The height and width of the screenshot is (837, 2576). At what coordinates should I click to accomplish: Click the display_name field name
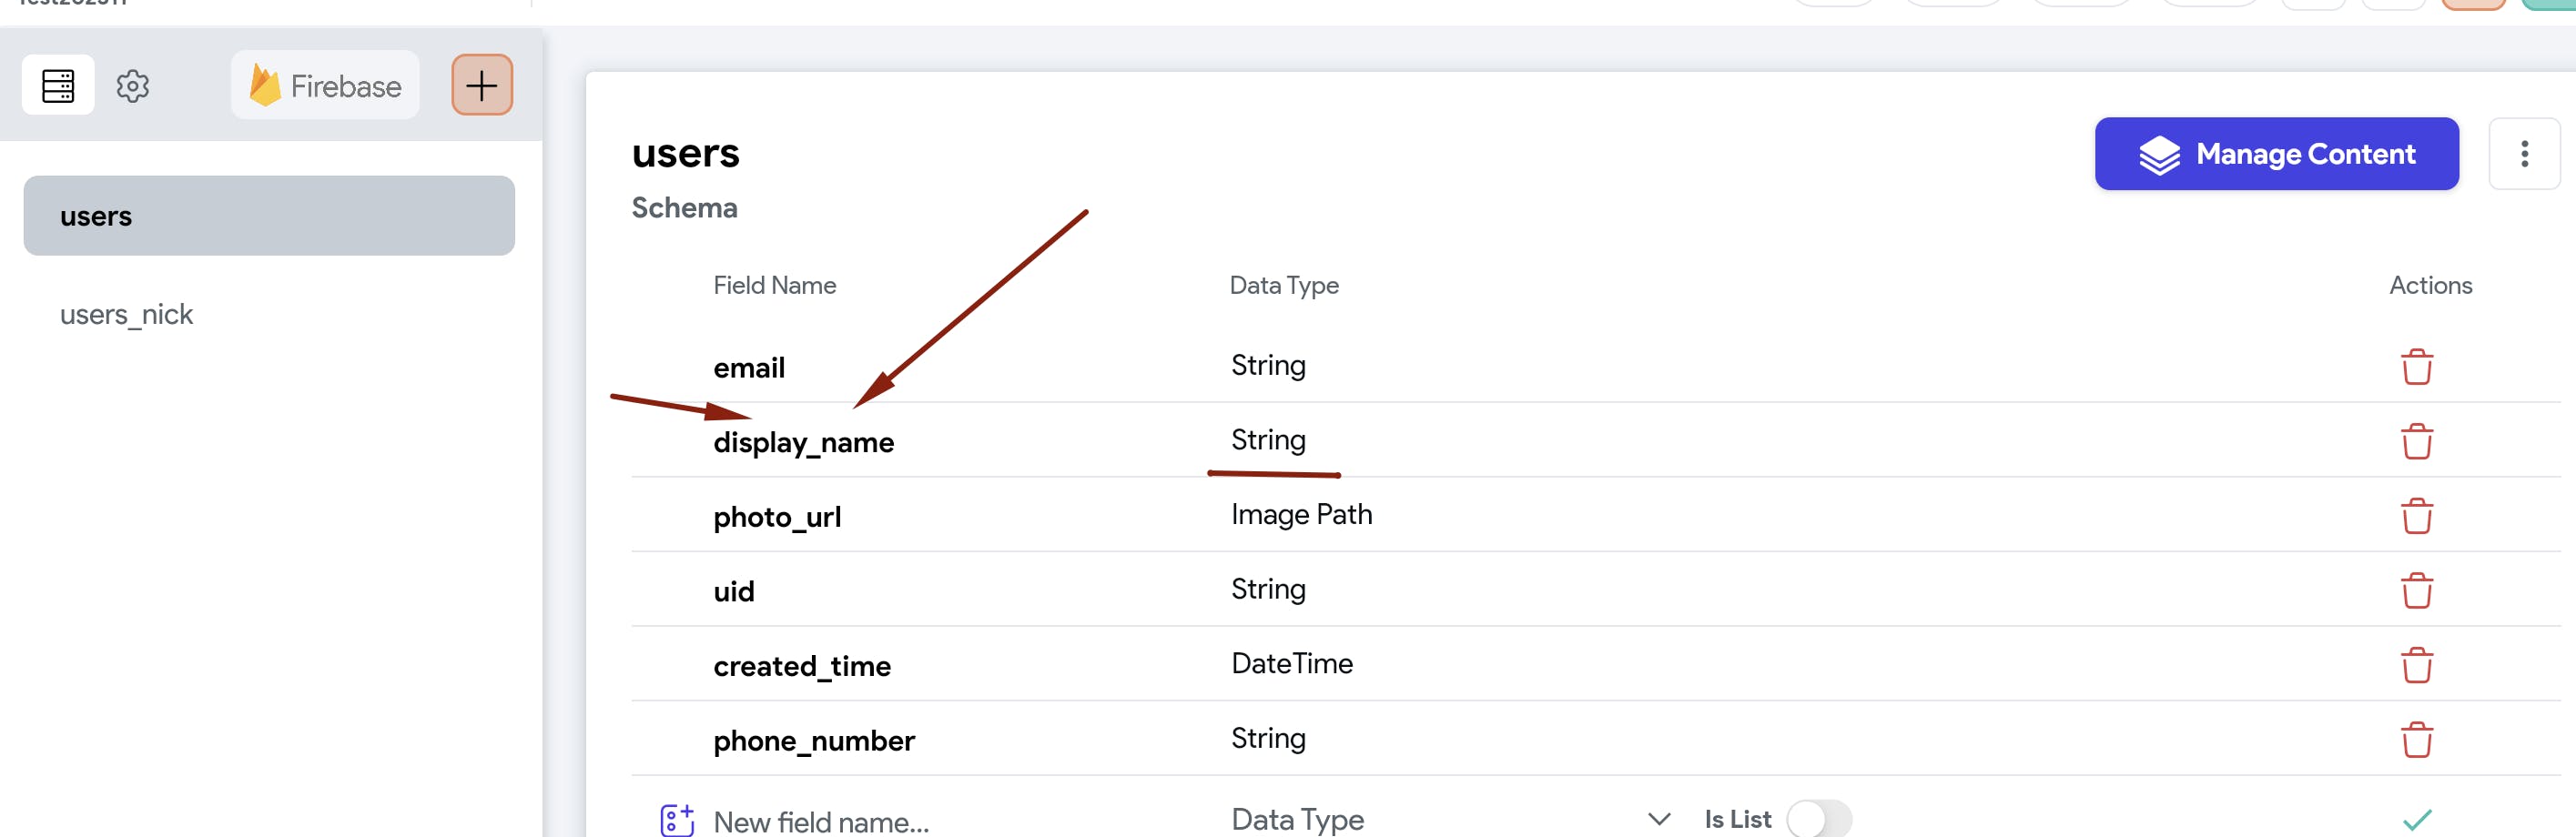[x=803, y=442]
